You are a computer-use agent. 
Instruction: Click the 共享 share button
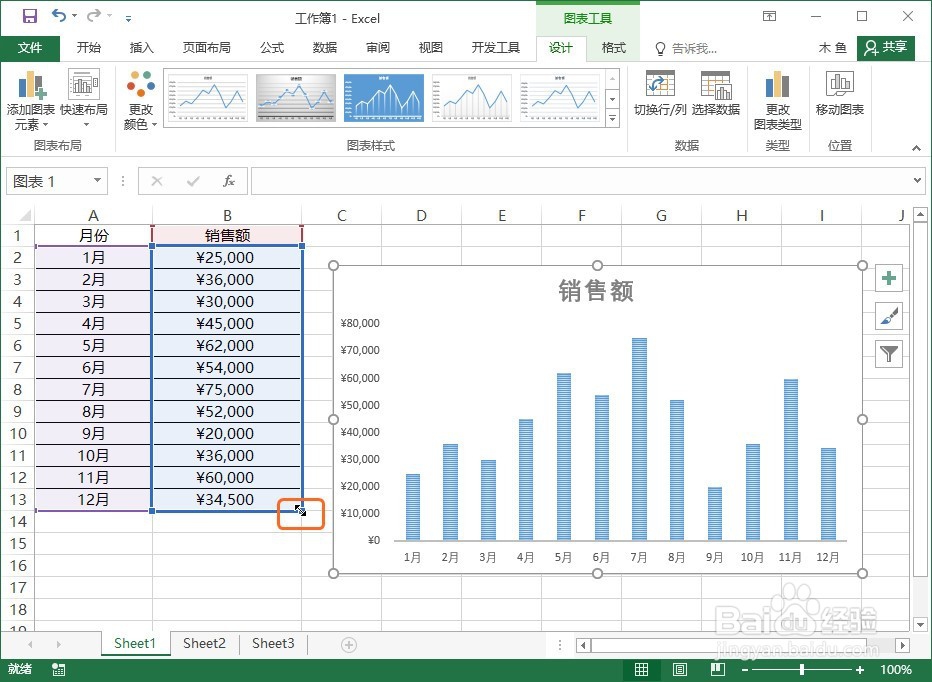tap(890, 47)
